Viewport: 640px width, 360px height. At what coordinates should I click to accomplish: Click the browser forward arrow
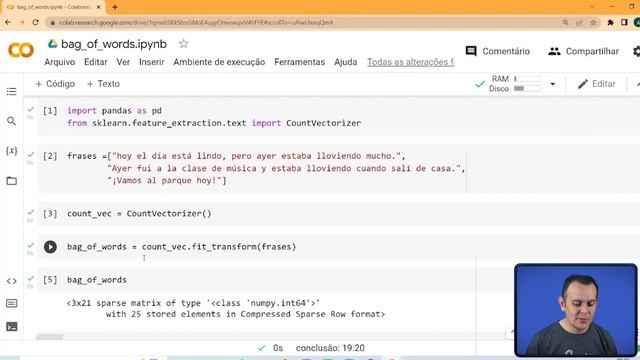tap(22, 22)
